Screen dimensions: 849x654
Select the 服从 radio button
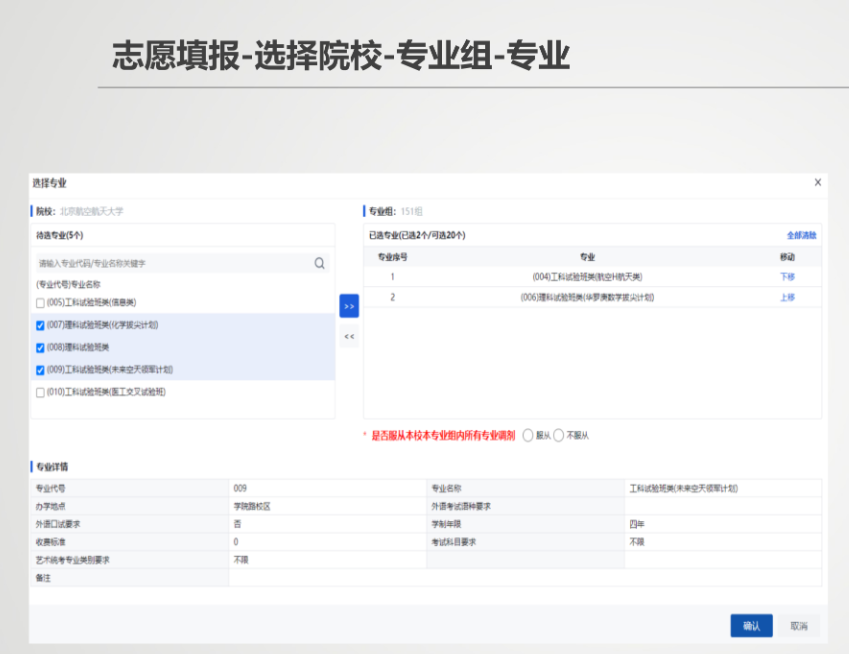pos(528,436)
